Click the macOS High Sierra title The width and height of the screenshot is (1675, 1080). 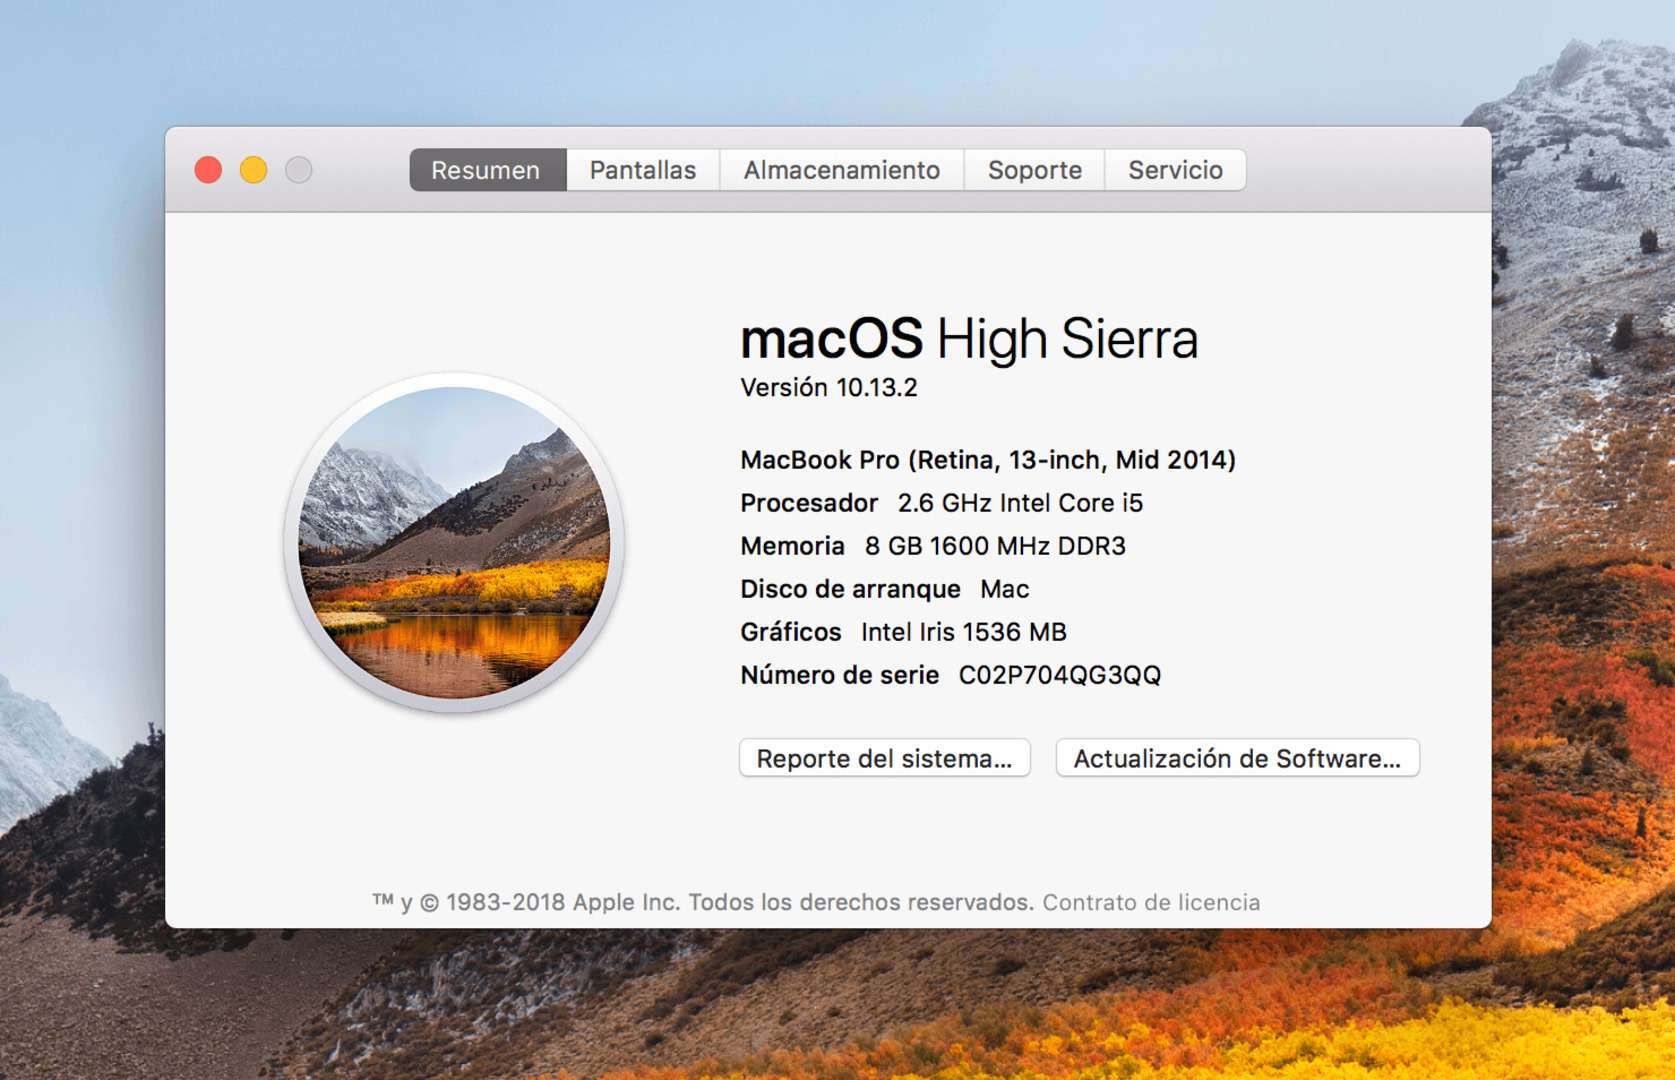pyautogui.click(x=968, y=338)
